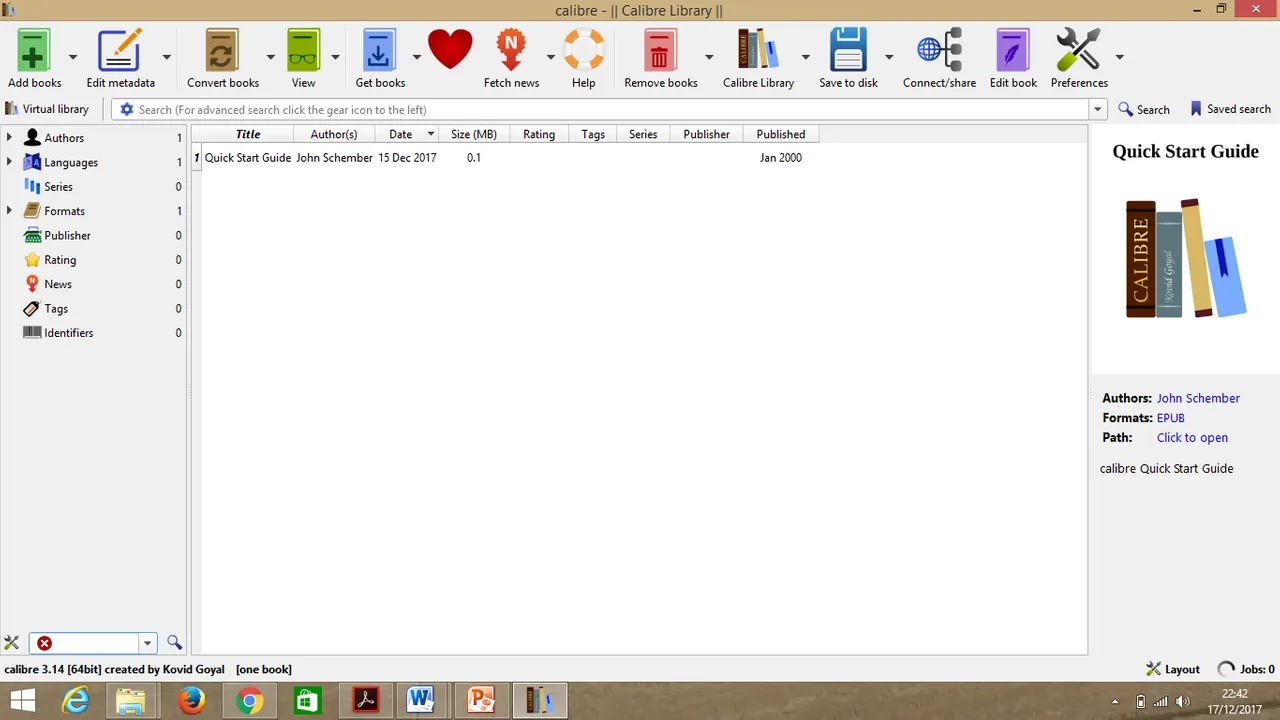The height and width of the screenshot is (720, 1280).
Task: Click in the main search field
Action: coord(611,109)
